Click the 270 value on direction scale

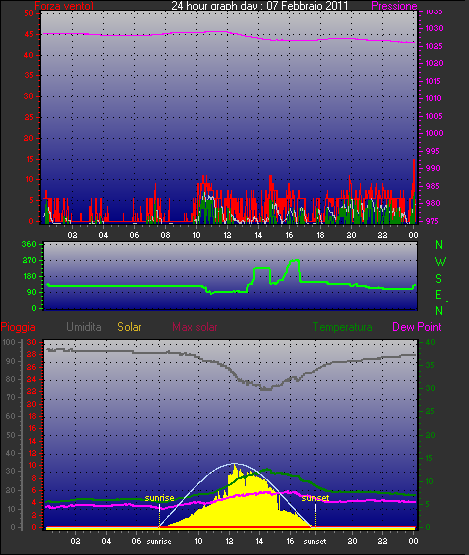coord(29,260)
